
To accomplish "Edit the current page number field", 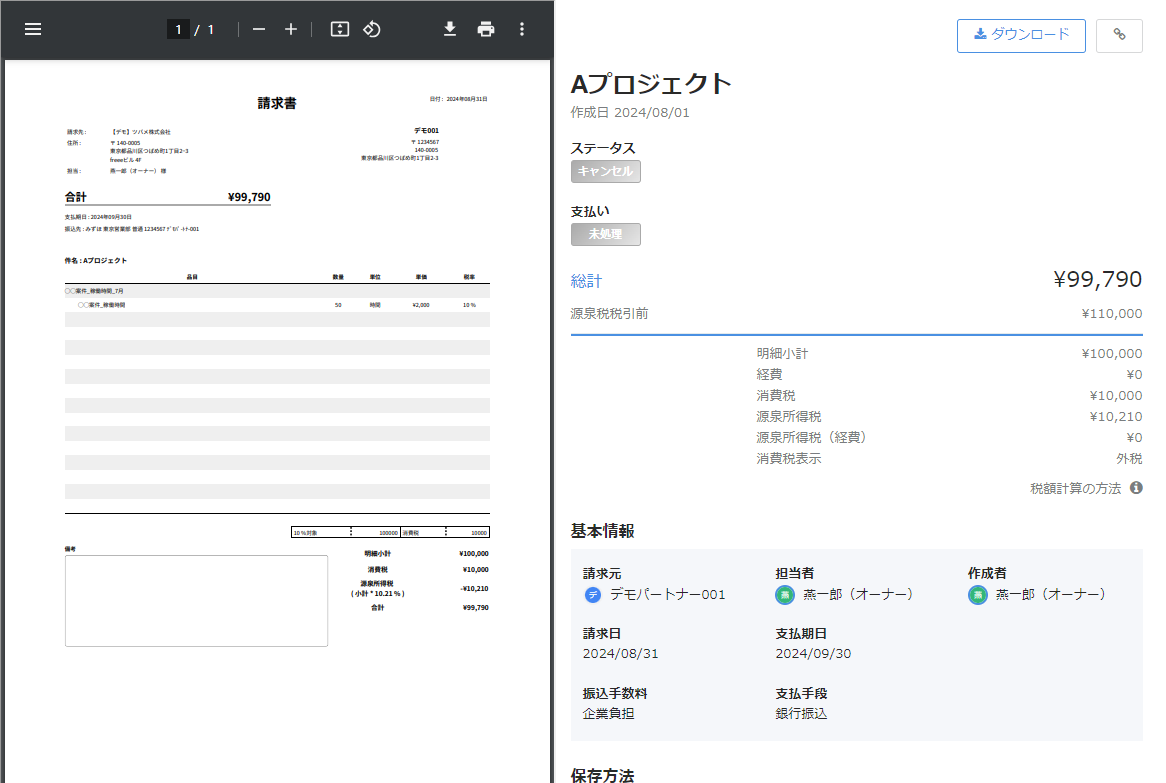I will point(178,29).
